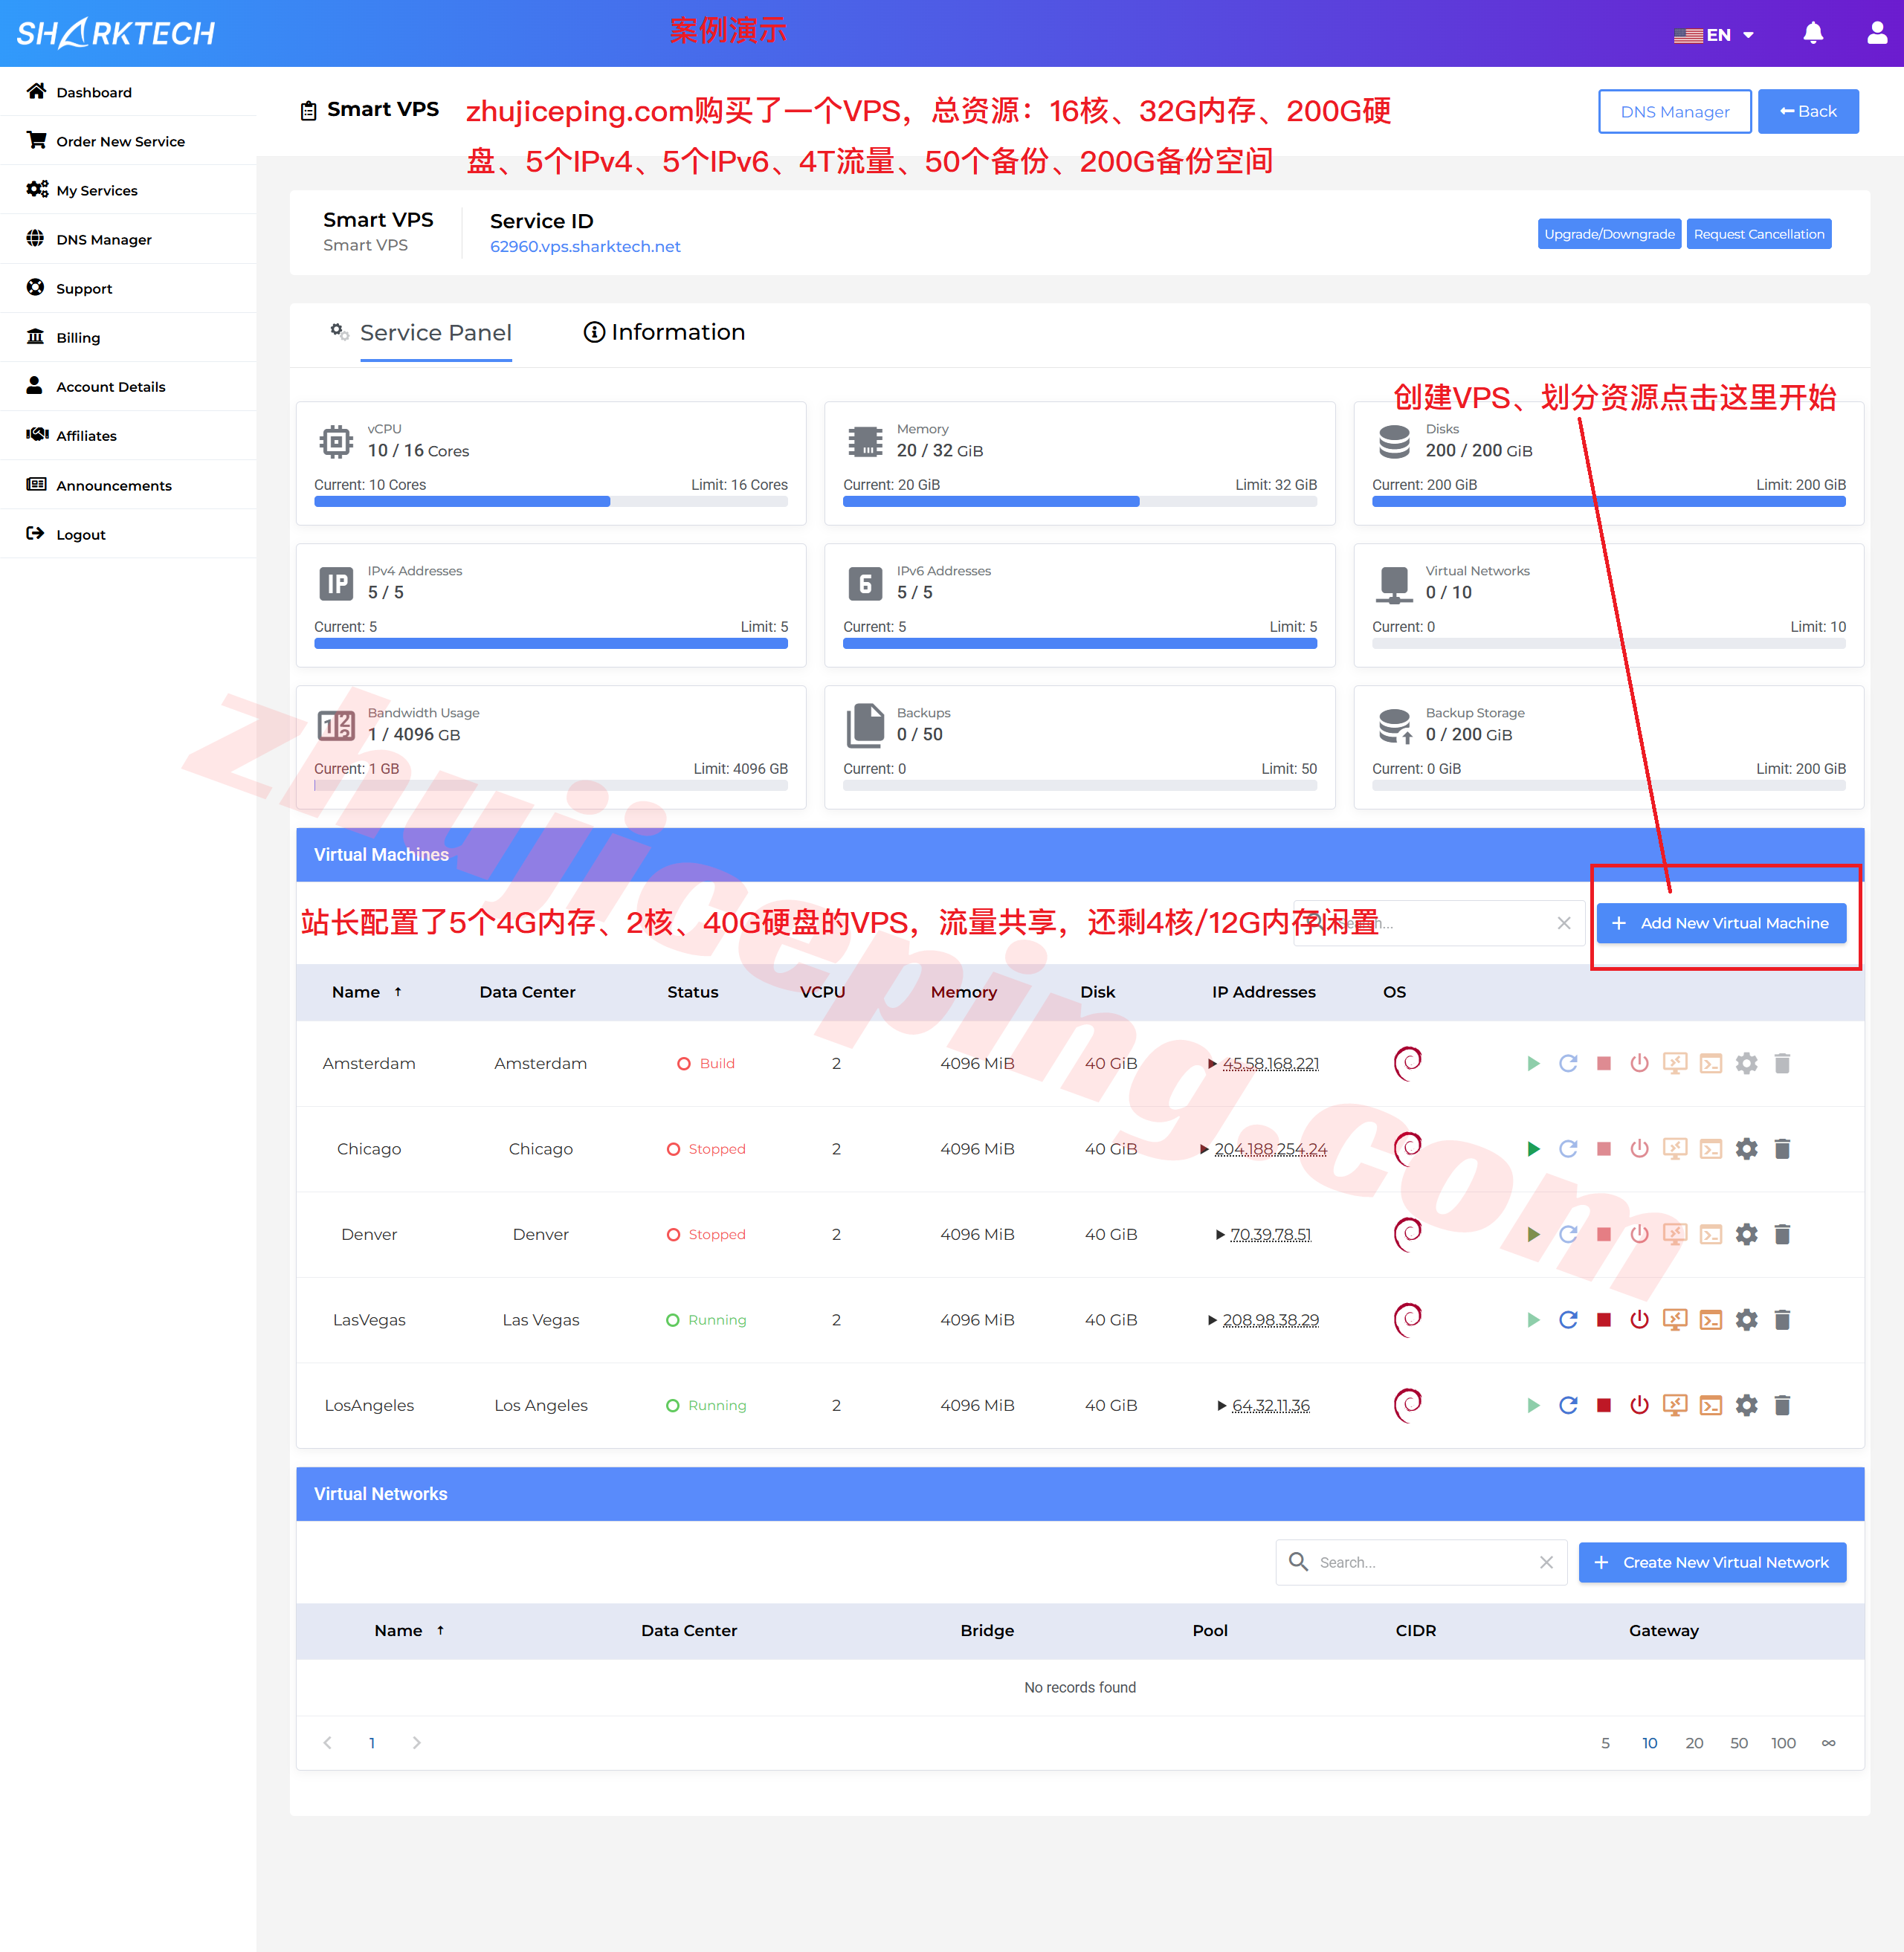The height and width of the screenshot is (1952, 1904).
Task: Restart the LasVegas virtual machine
Action: 1568,1320
